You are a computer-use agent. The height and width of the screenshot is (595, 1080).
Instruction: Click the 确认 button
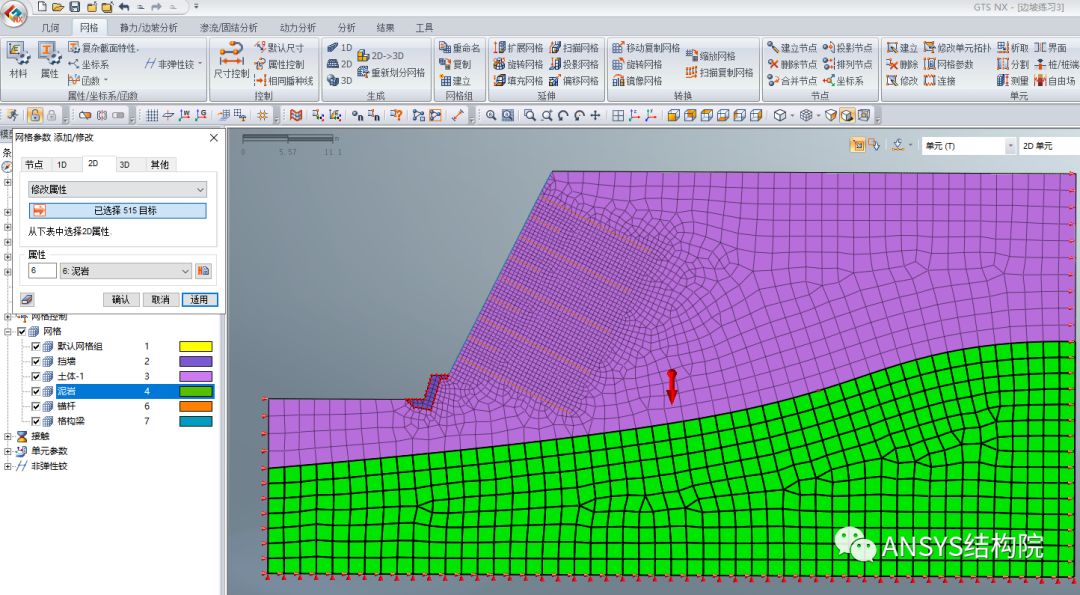(121, 300)
